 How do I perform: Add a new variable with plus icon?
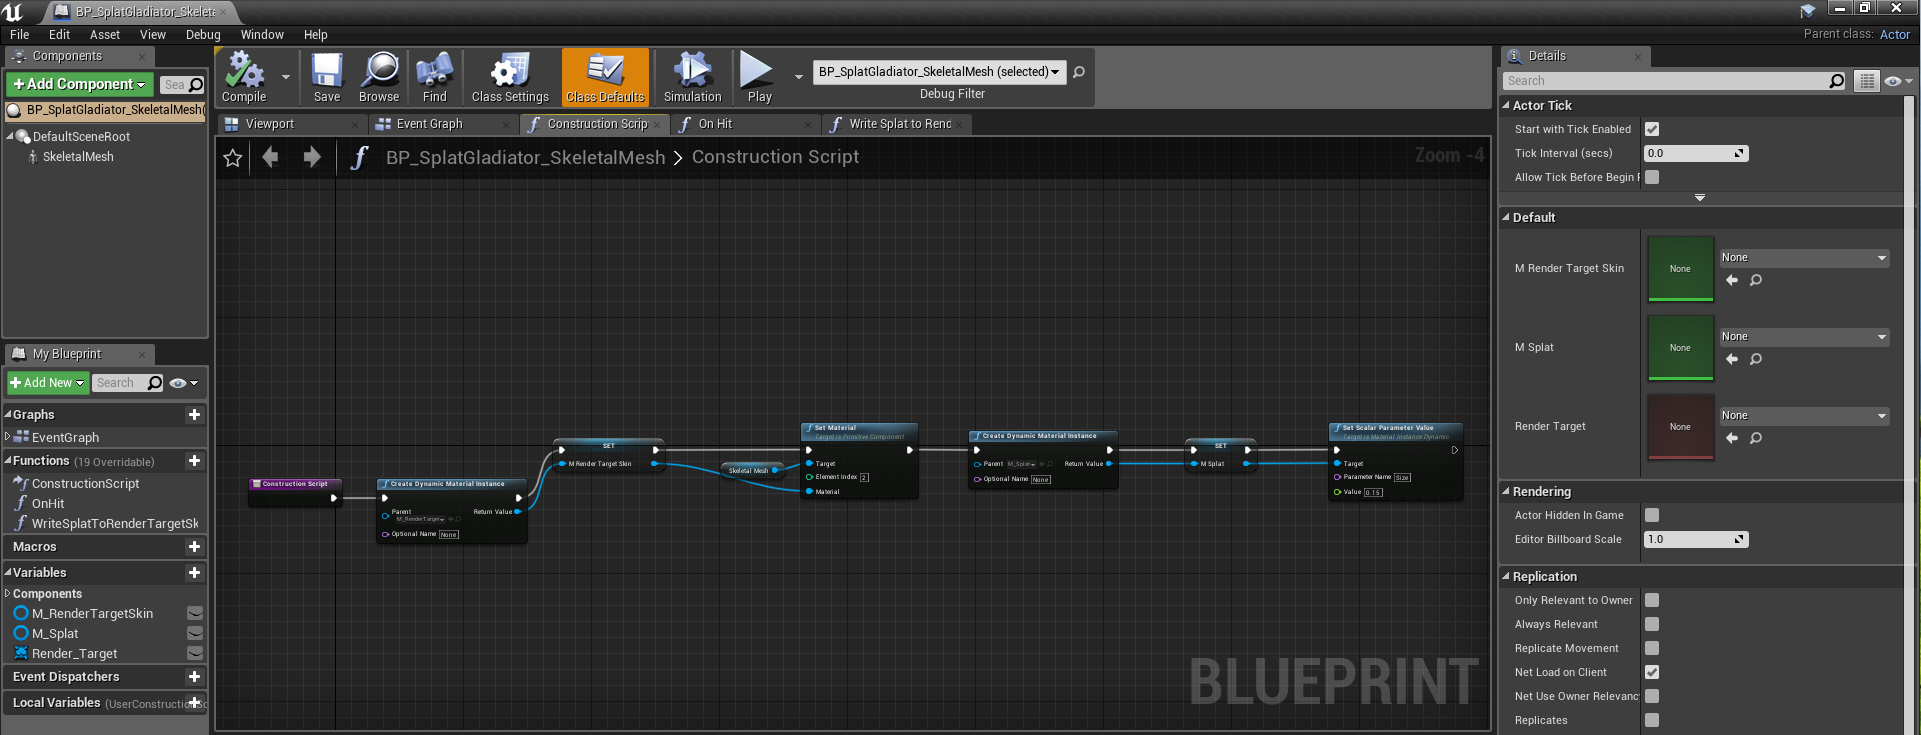click(x=194, y=573)
